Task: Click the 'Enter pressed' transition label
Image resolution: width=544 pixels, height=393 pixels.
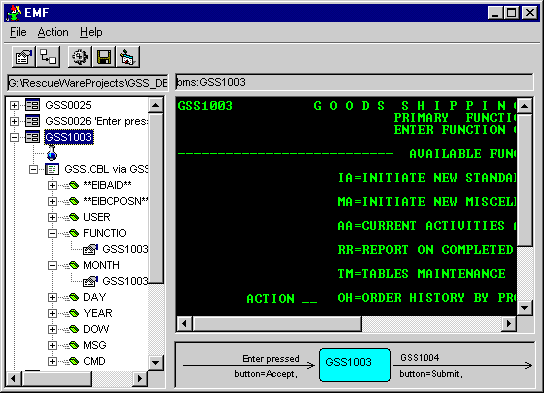Action: coord(271,358)
